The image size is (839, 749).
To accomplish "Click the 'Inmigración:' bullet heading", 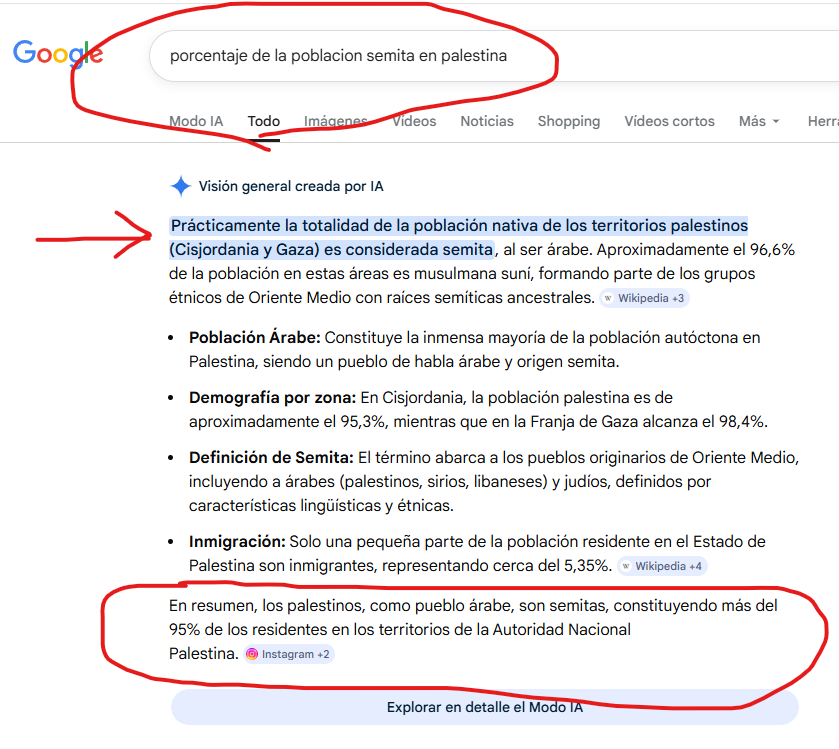I will [x=237, y=541].
